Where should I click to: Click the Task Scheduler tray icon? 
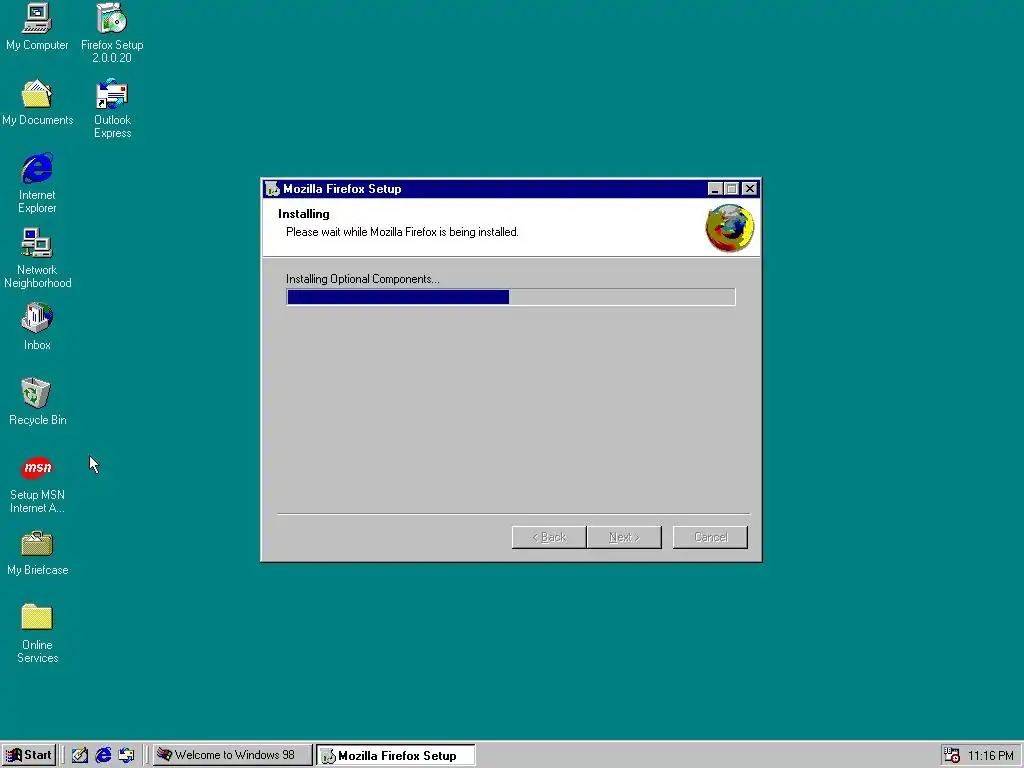click(x=952, y=755)
